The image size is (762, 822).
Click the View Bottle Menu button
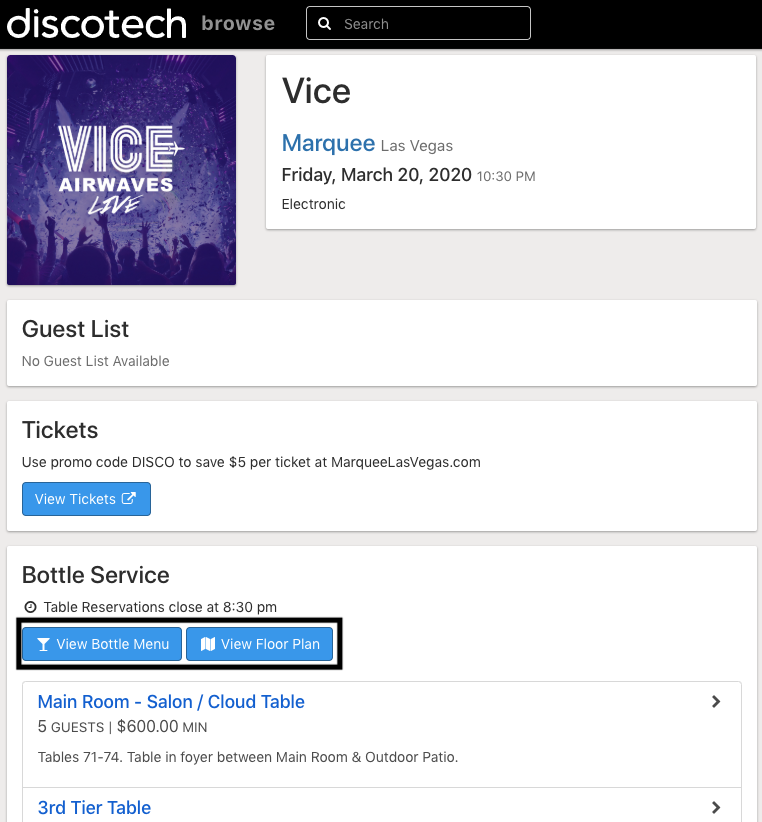pos(100,644)
